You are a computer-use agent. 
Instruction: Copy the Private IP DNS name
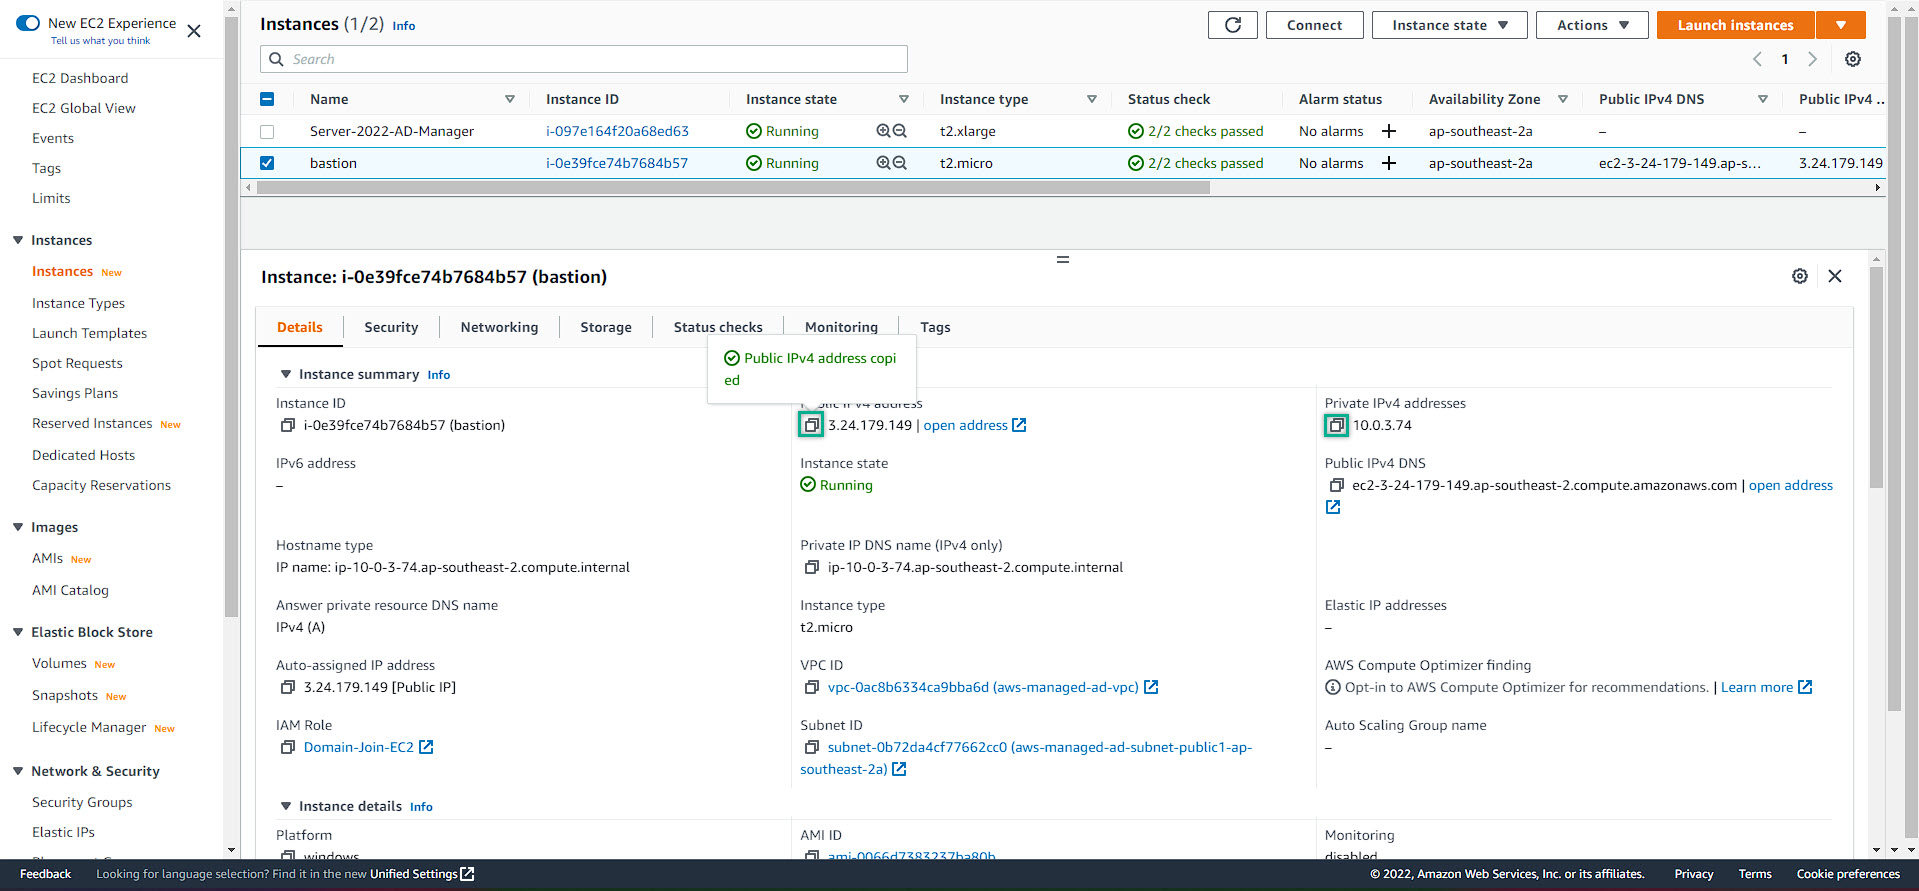tap(812, 567)
